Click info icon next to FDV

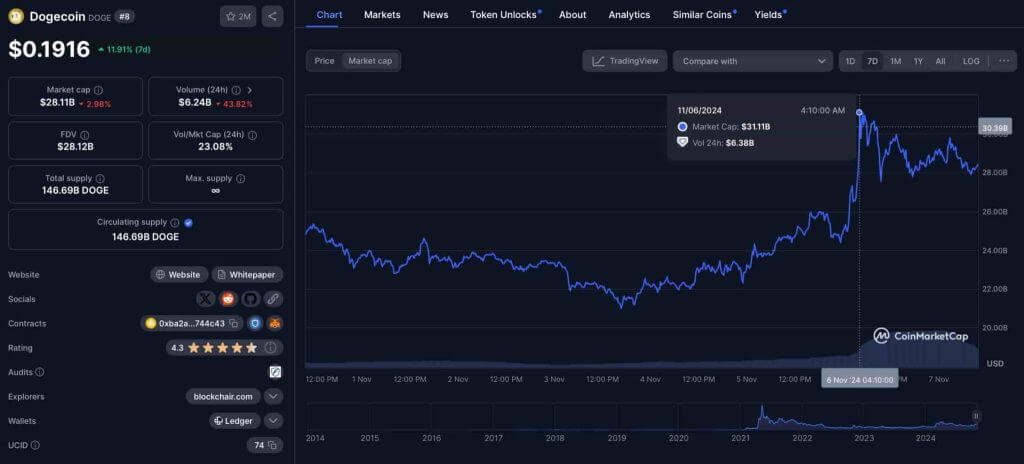point(85,135)
